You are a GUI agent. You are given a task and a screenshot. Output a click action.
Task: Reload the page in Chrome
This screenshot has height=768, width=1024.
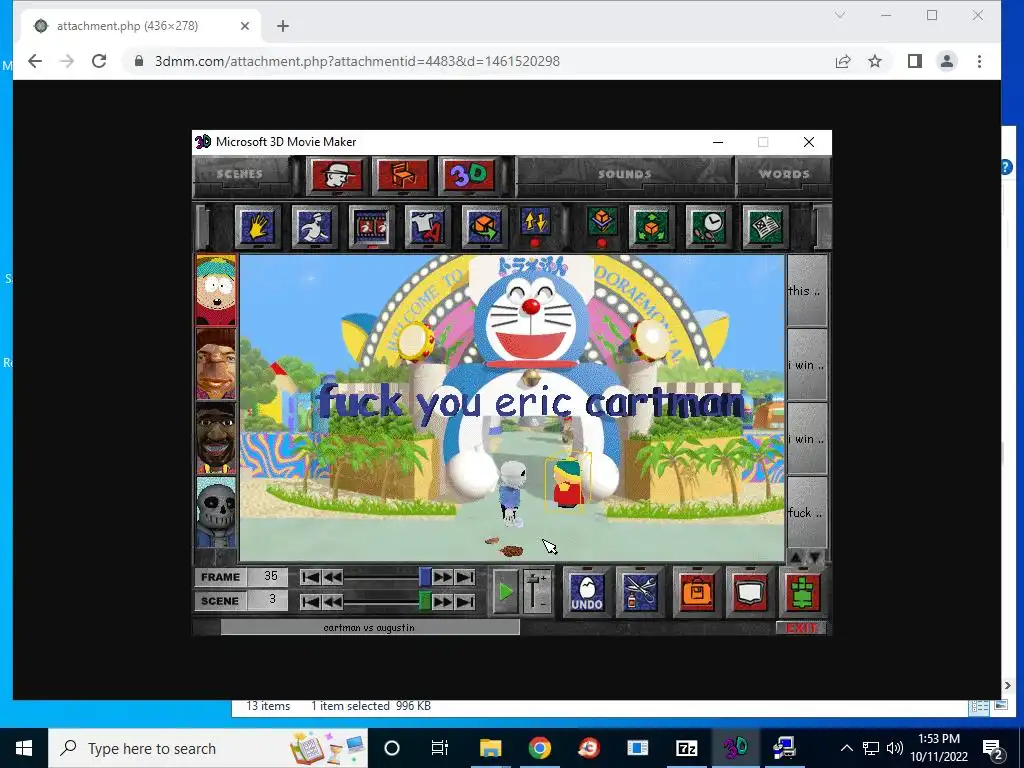[x=99, y=61]
